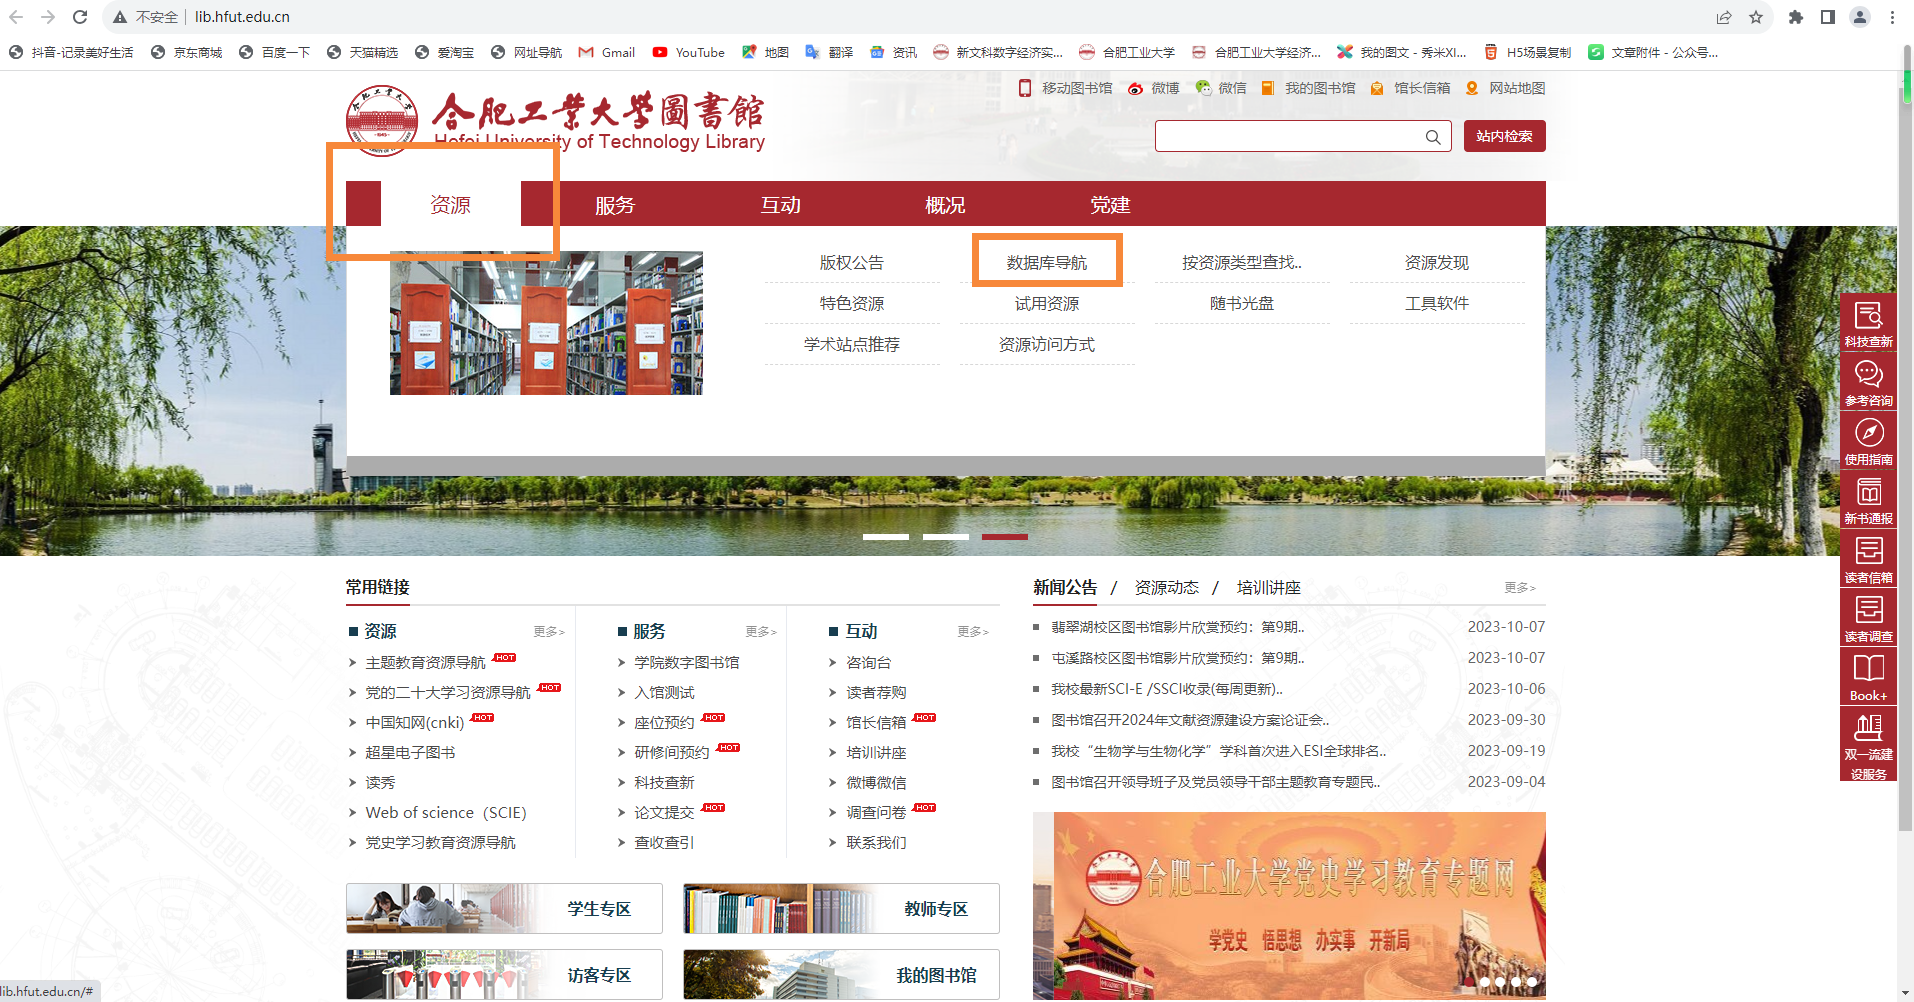This screenshot has height=1002, width=1914.
Task: Switch to the first banner slide indicator
Action: (x=885, y=537)
